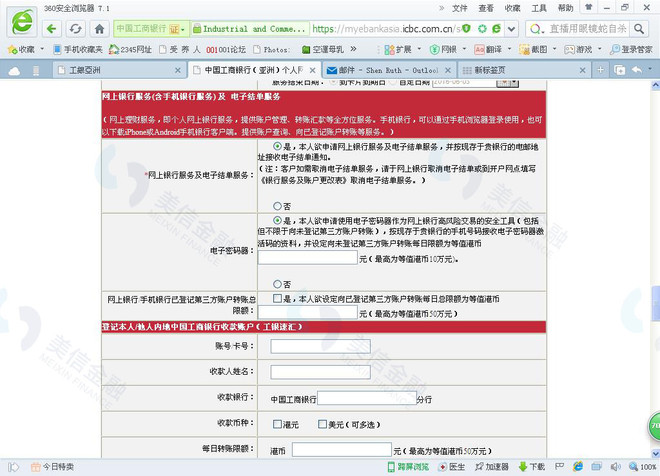Open the 100% zoom control
This screenshot has width=660, height=476.
pyautogui.click(x=643, y=467)
